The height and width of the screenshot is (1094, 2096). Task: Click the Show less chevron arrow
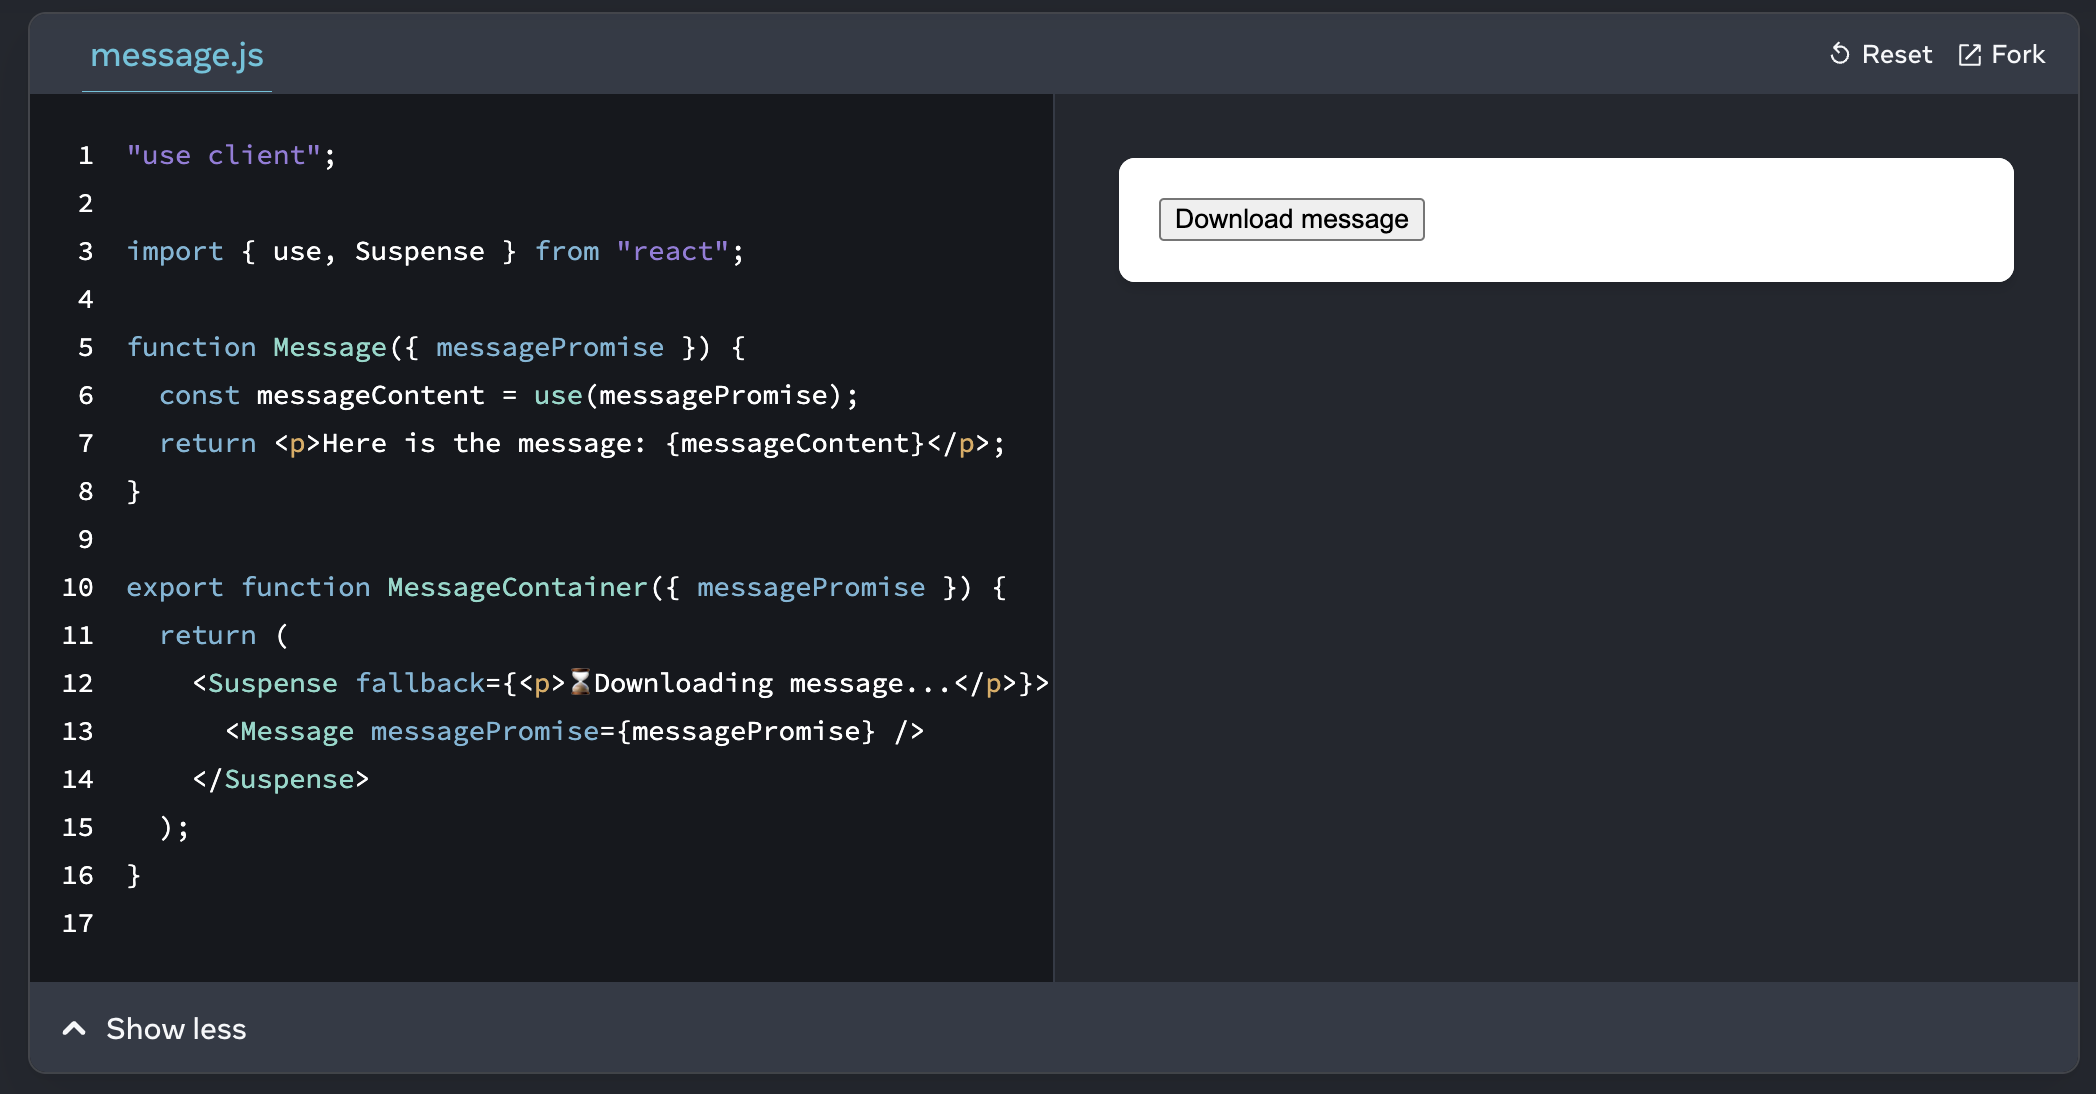click(74, 1028)
